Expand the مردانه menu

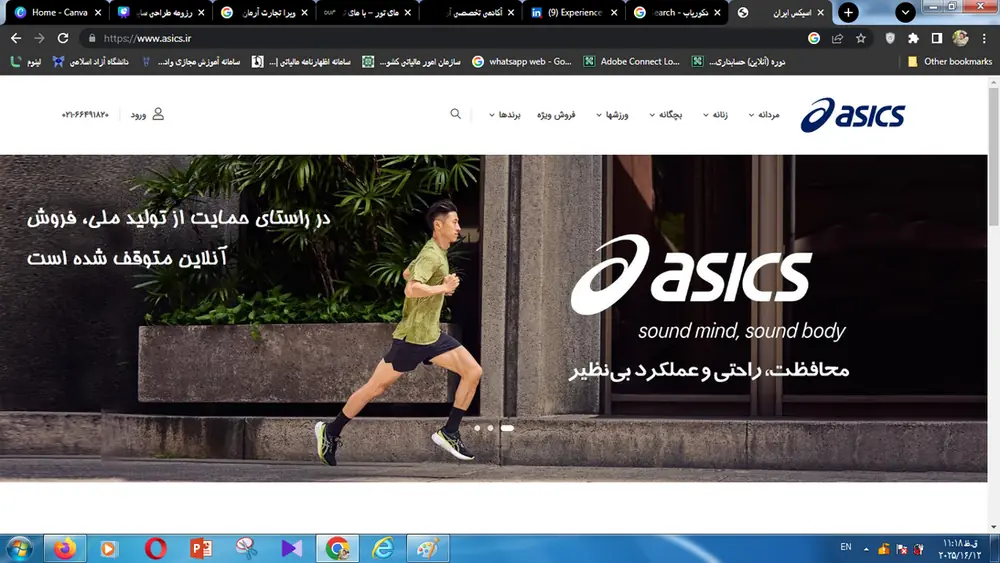[764, 114]
